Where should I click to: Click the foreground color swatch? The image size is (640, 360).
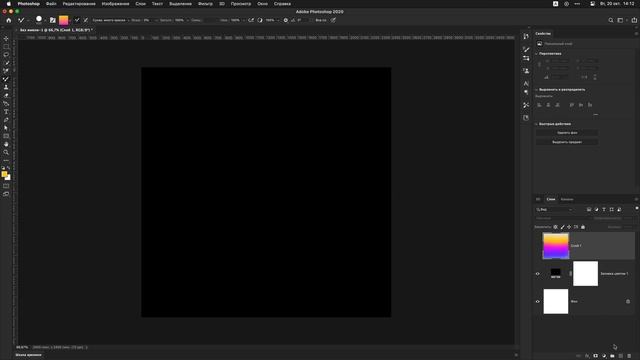(4, 174)
